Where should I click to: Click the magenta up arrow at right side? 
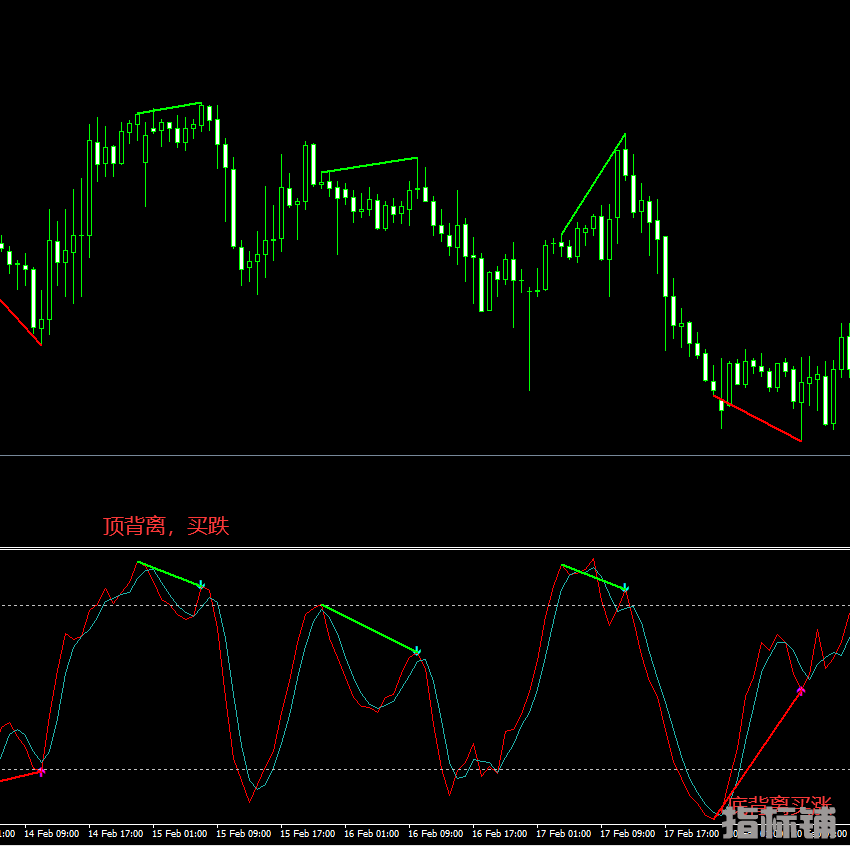801,689
